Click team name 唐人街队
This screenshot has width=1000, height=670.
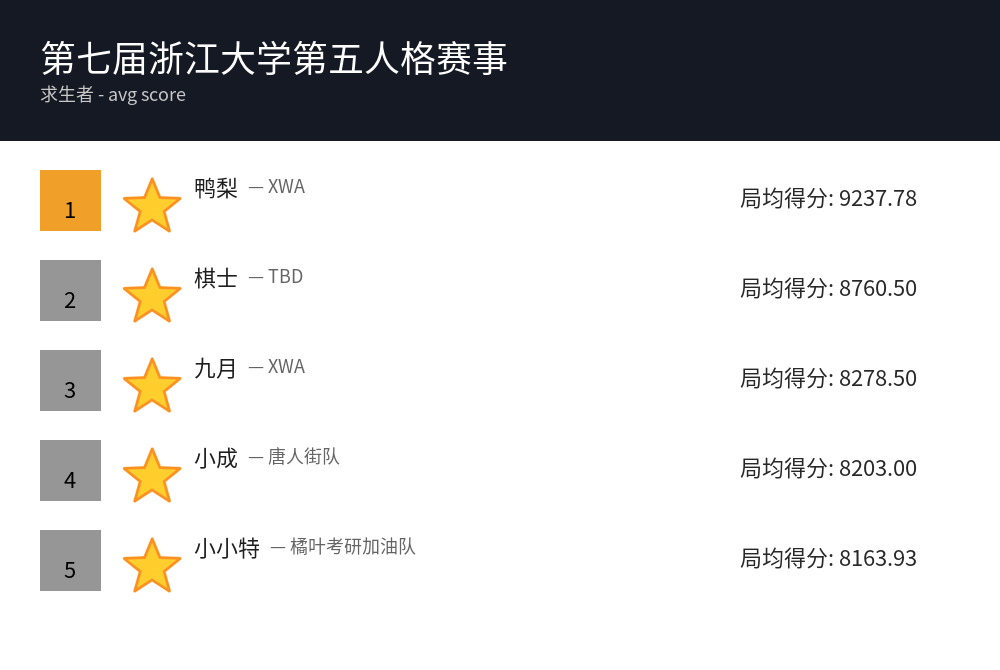point(303,457)
